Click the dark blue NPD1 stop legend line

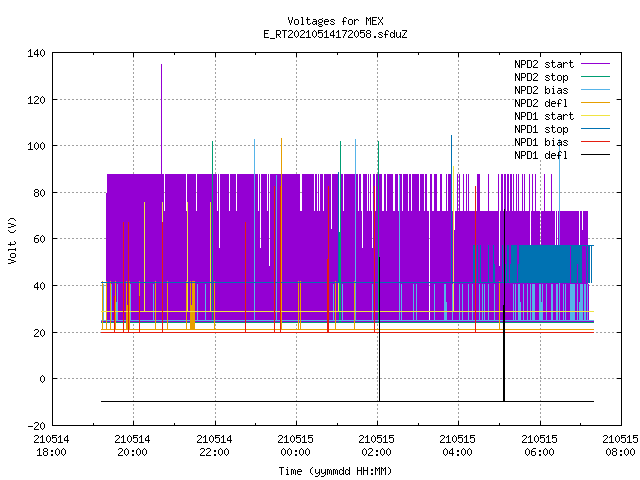click(595, 129)
